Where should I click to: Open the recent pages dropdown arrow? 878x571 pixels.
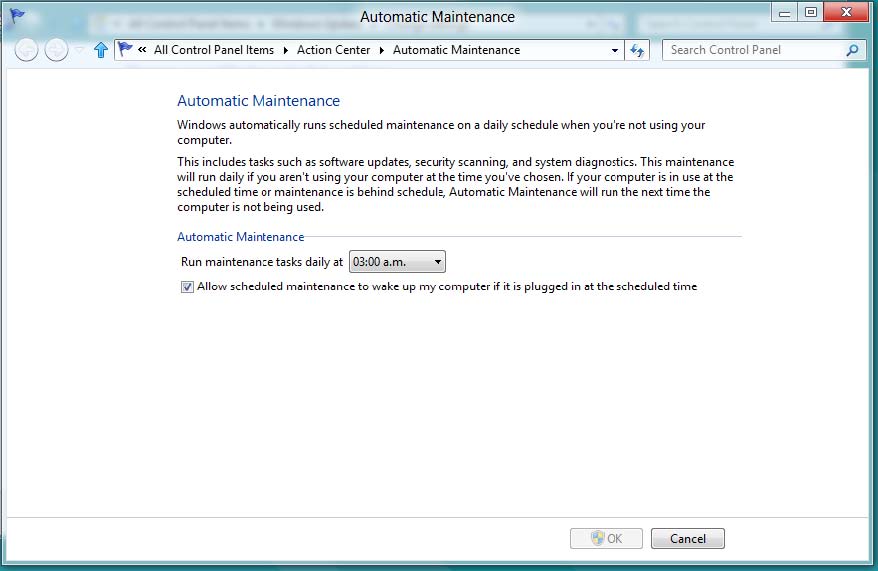(80, 50)
